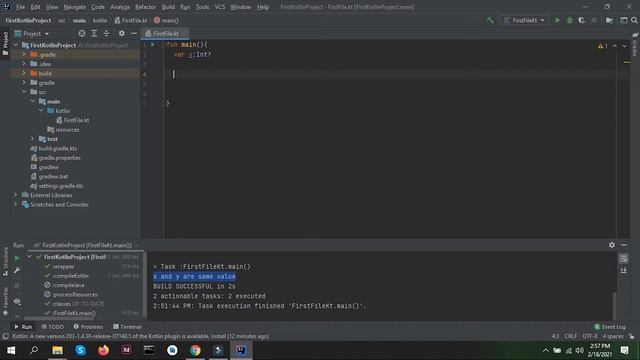Open File Explorer from taskbar
Image resolution: width=640 pixels, height=360 pixels.
coord(57,350)
